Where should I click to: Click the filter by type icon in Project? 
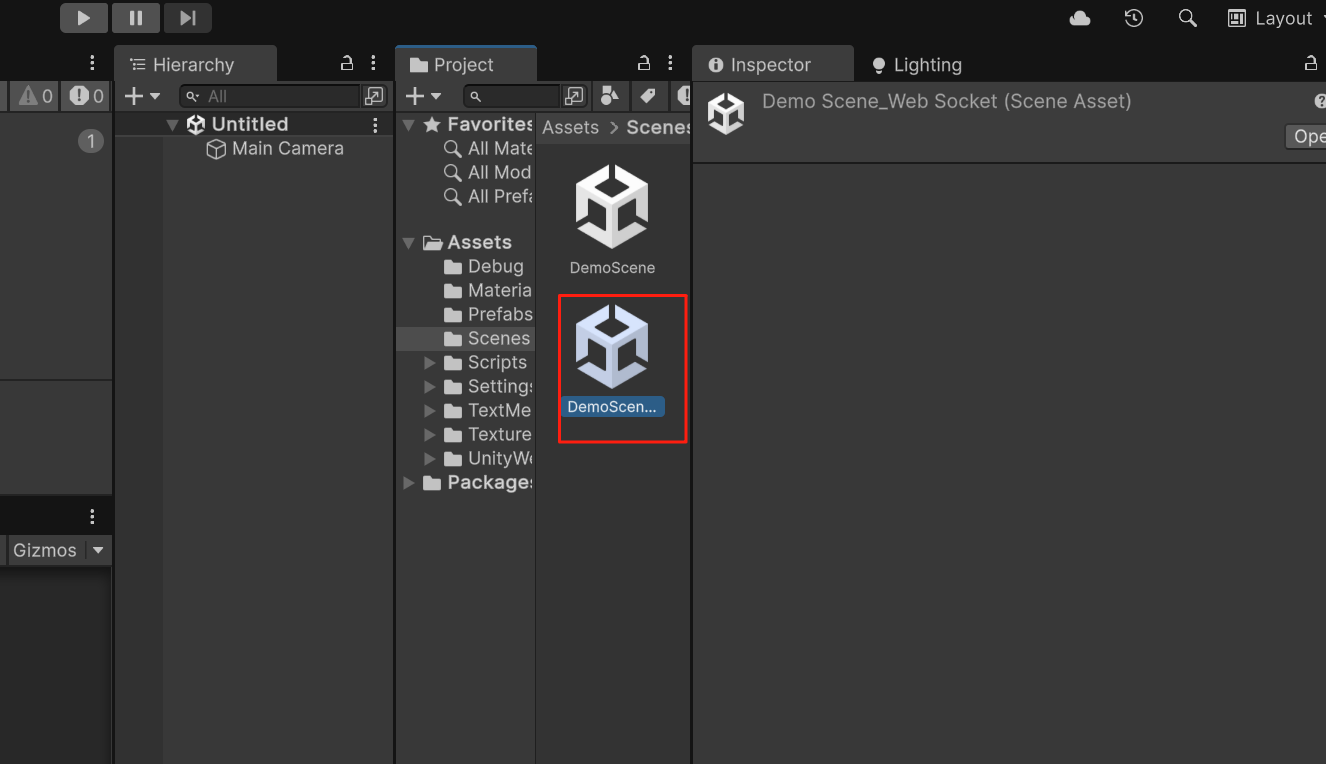click(x=610, y=96)
